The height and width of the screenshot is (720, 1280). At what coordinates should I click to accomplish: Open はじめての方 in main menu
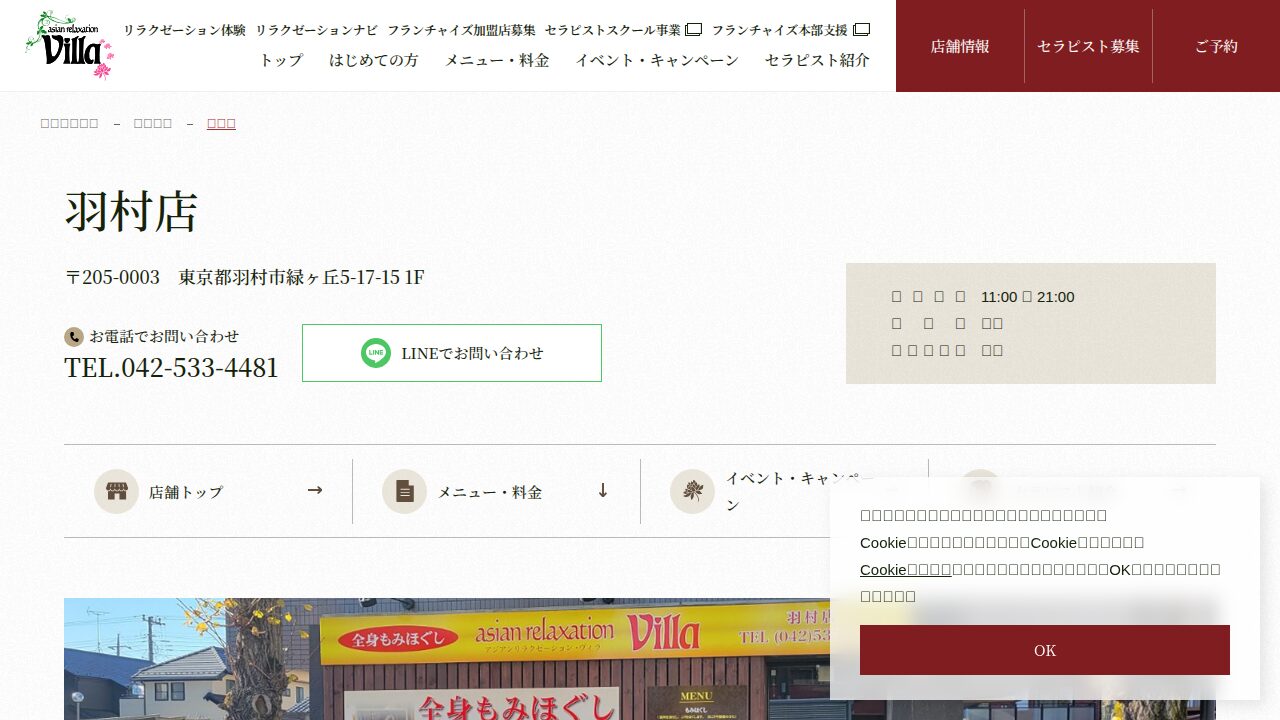(373, 60)
